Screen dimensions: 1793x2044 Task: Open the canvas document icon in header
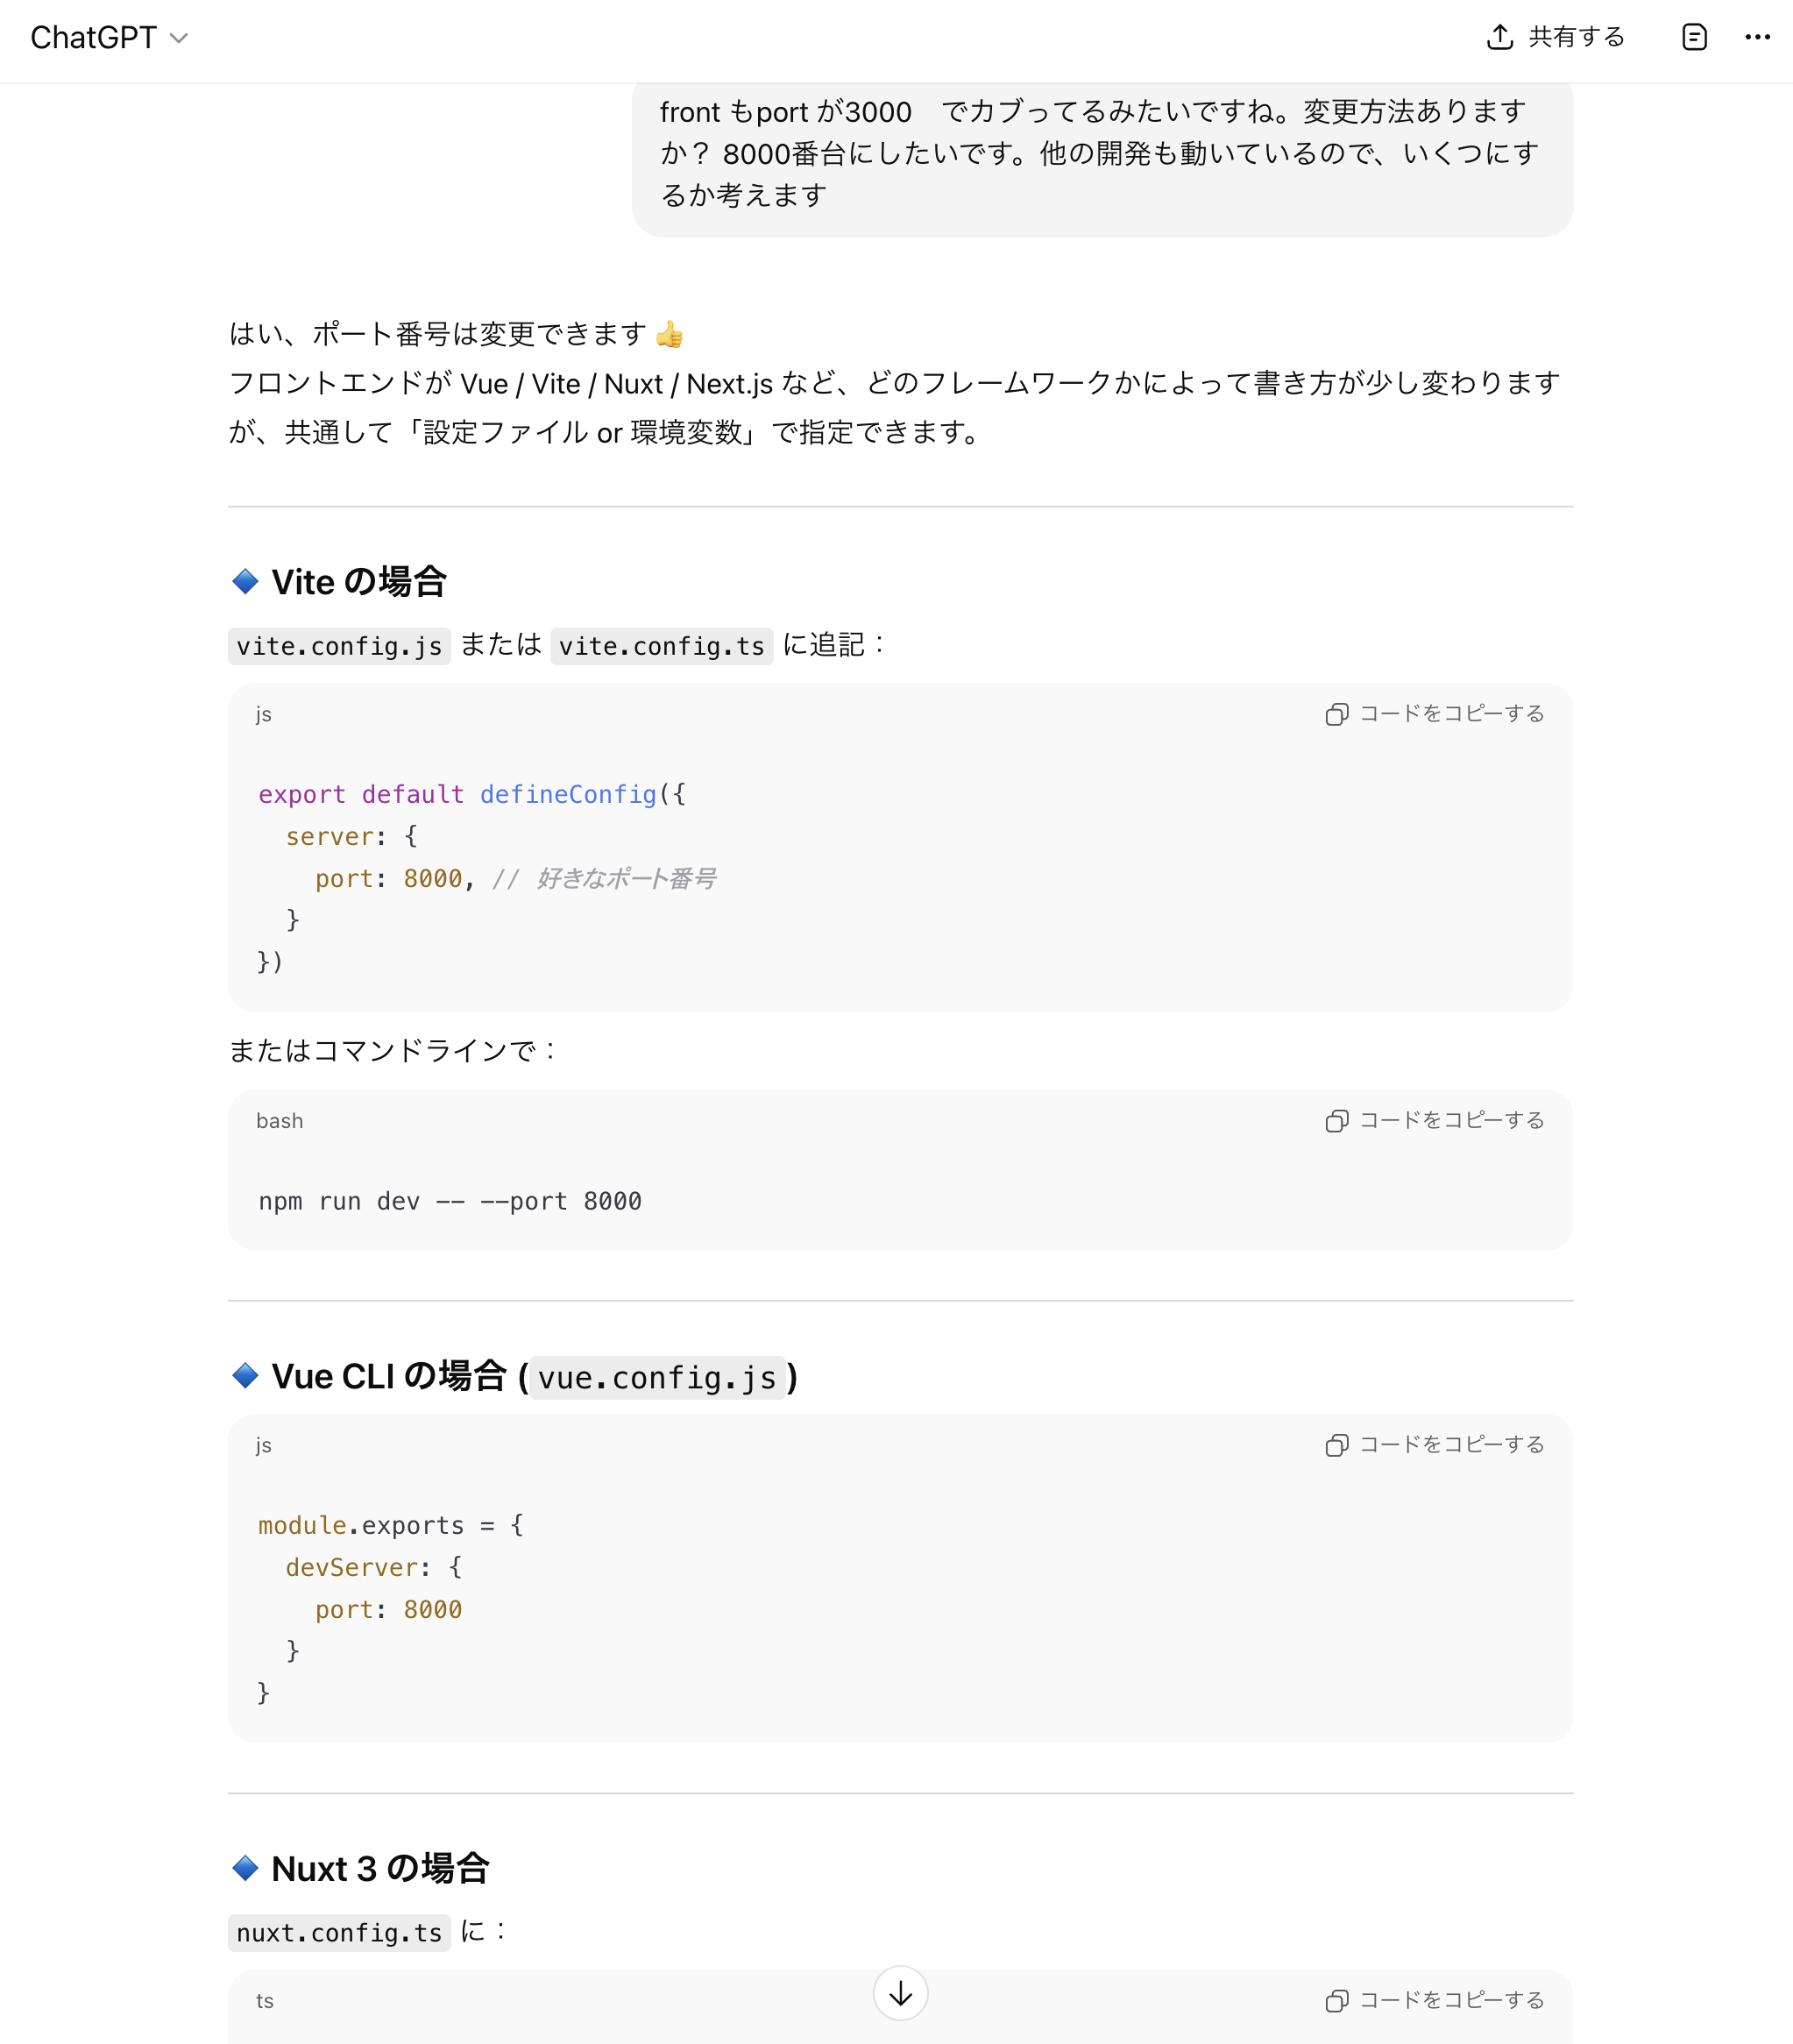pyautogui.click(x=1694, y=37)
